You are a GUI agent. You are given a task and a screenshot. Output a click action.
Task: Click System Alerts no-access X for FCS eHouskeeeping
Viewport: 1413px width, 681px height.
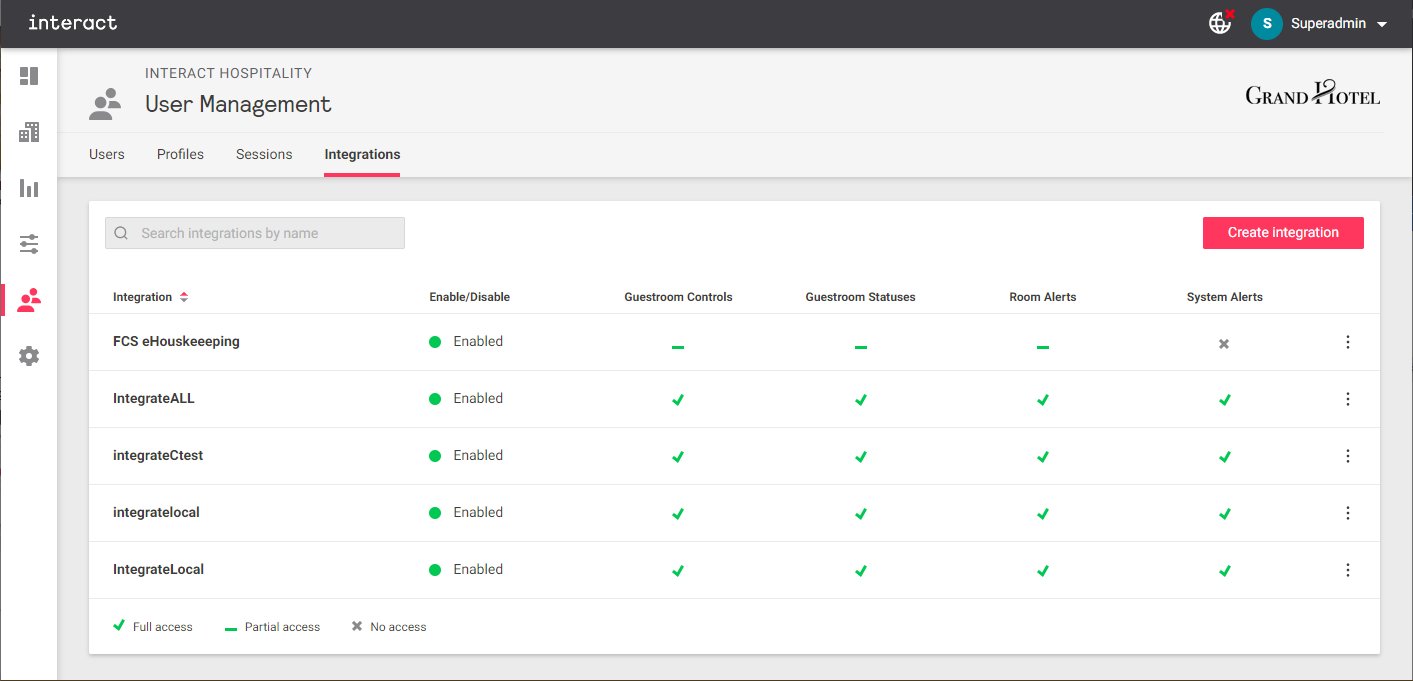[x=1224, y=343]
